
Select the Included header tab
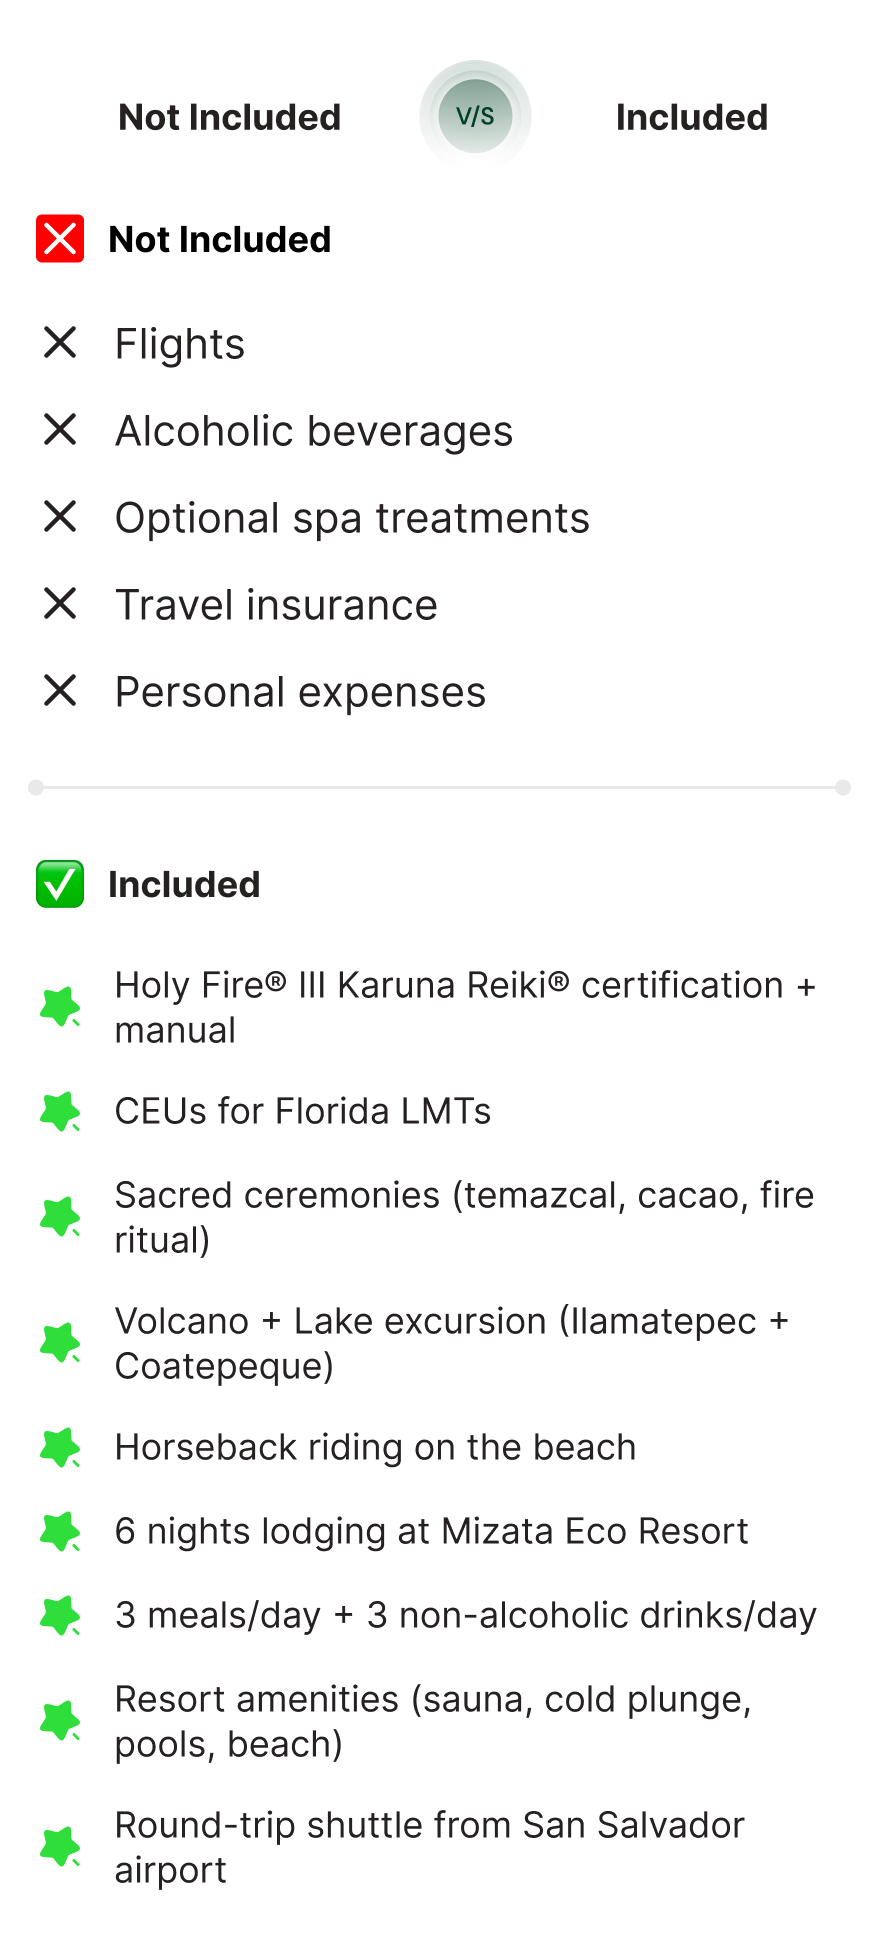click(691, 117)
